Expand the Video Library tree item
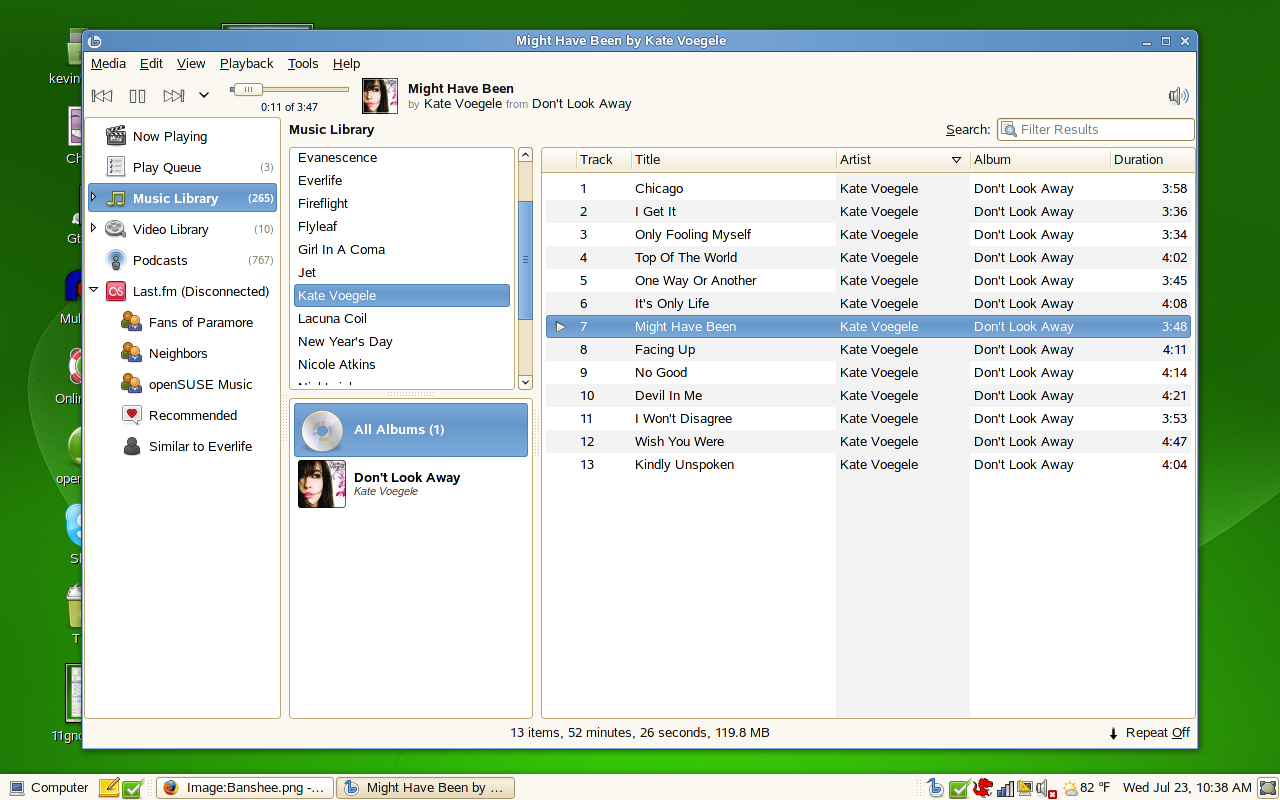The image size is (1280, 800). point(94,229)
